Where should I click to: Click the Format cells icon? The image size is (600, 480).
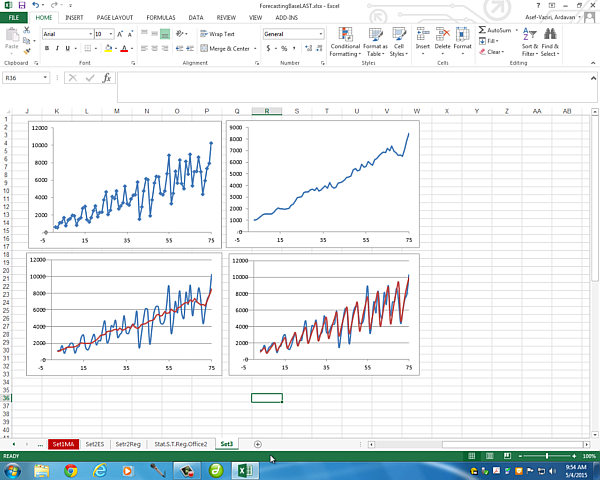[462, 34]
